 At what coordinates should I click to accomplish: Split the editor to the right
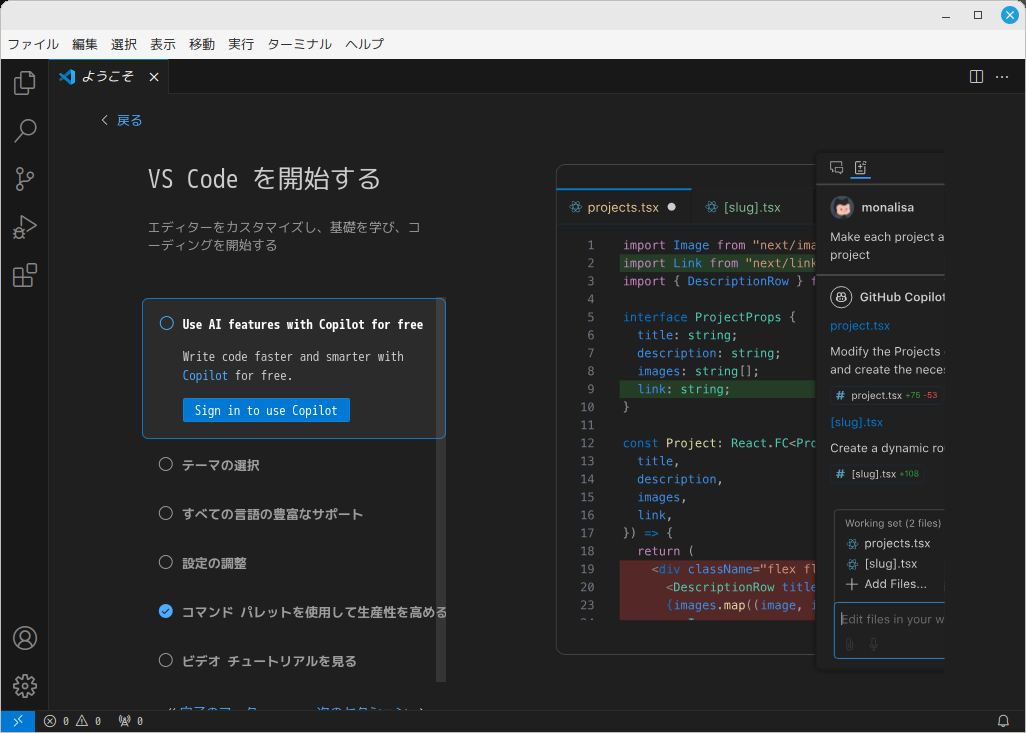pos(977,77)
